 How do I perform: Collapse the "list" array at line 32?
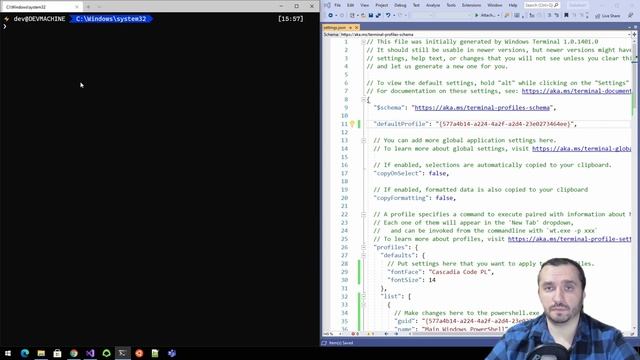tap(363, 296)
